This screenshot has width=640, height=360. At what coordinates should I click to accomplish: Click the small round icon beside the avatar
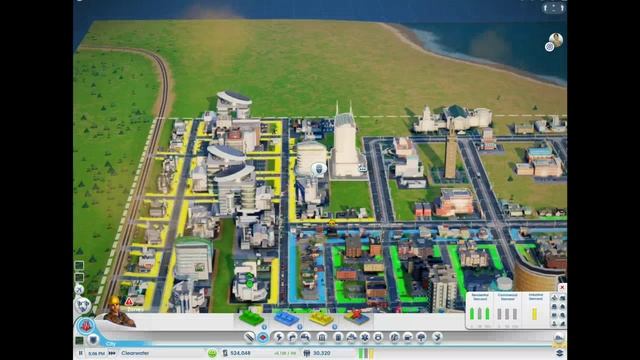(549, 47)
